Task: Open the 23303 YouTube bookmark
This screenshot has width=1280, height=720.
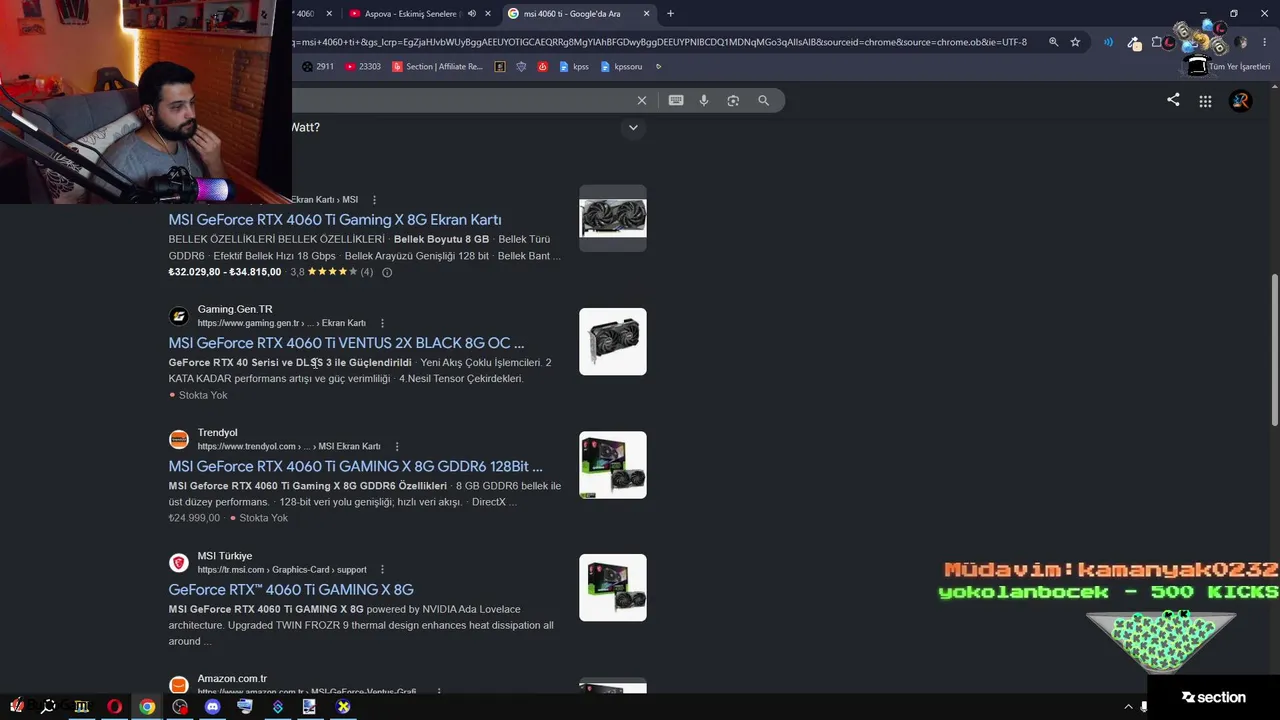Action: pyautogui.click(x=362, y=67)
